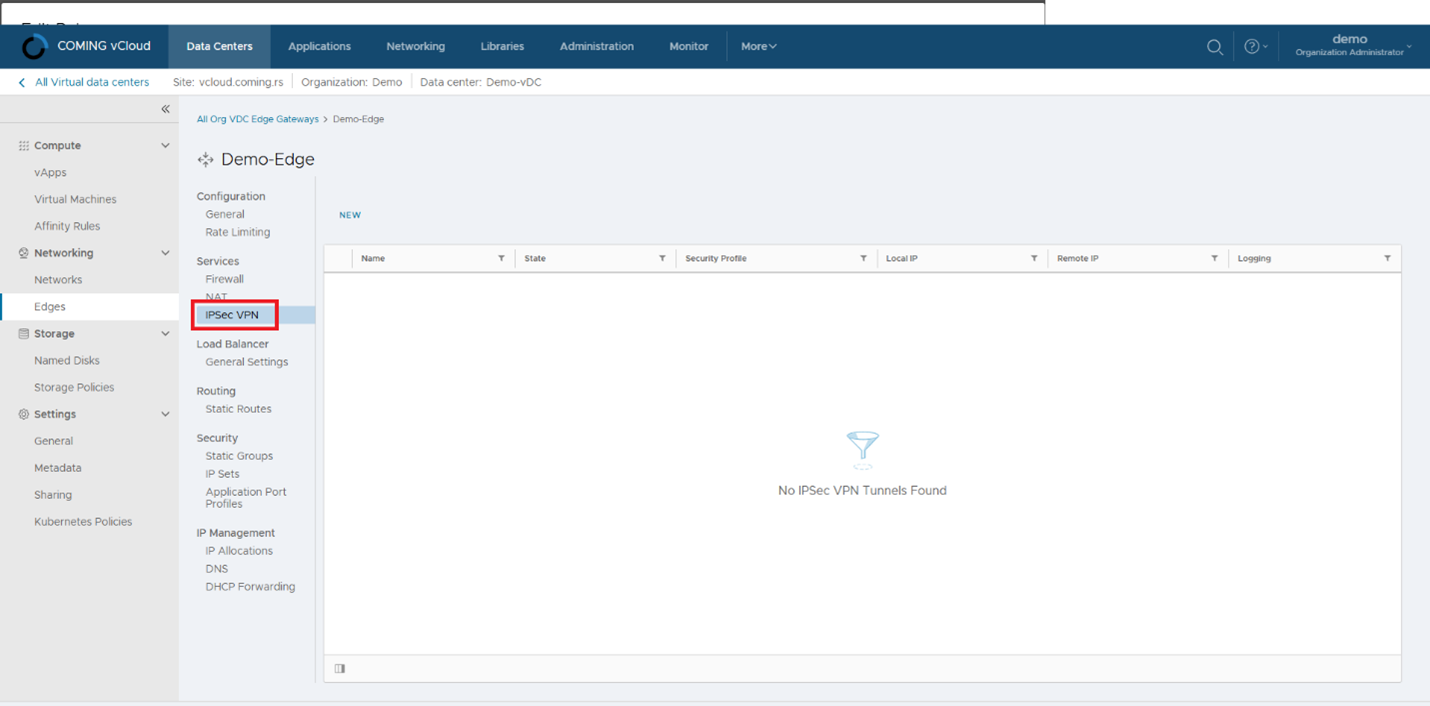Collapse the left navigation pane with chevron
The width and height of the screenshot is (1430, 706).
(x=165, y=109)
